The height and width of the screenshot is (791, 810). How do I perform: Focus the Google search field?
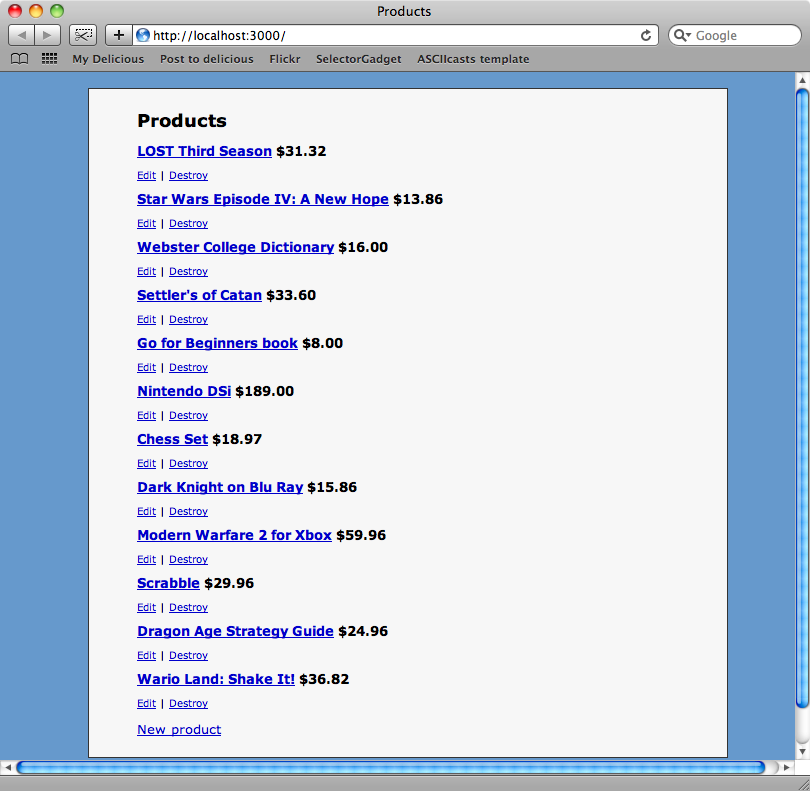coord(735,35)
